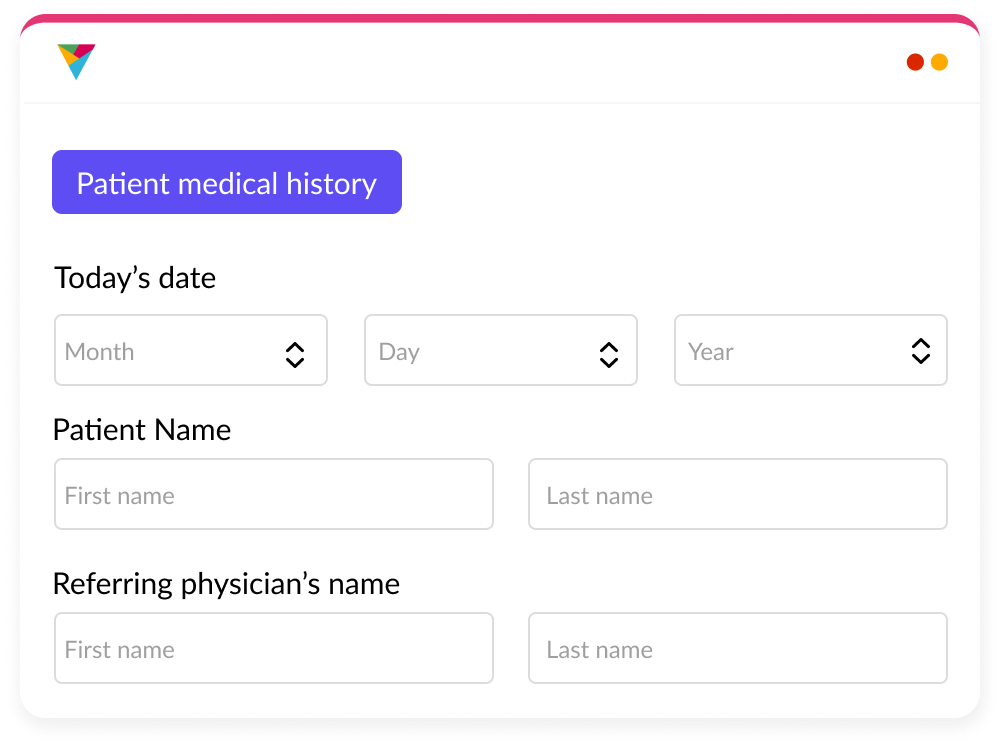The image size is (1002, 746).
Task: Click the Month up-down chevron icon
Action: (x=295, y=355)
